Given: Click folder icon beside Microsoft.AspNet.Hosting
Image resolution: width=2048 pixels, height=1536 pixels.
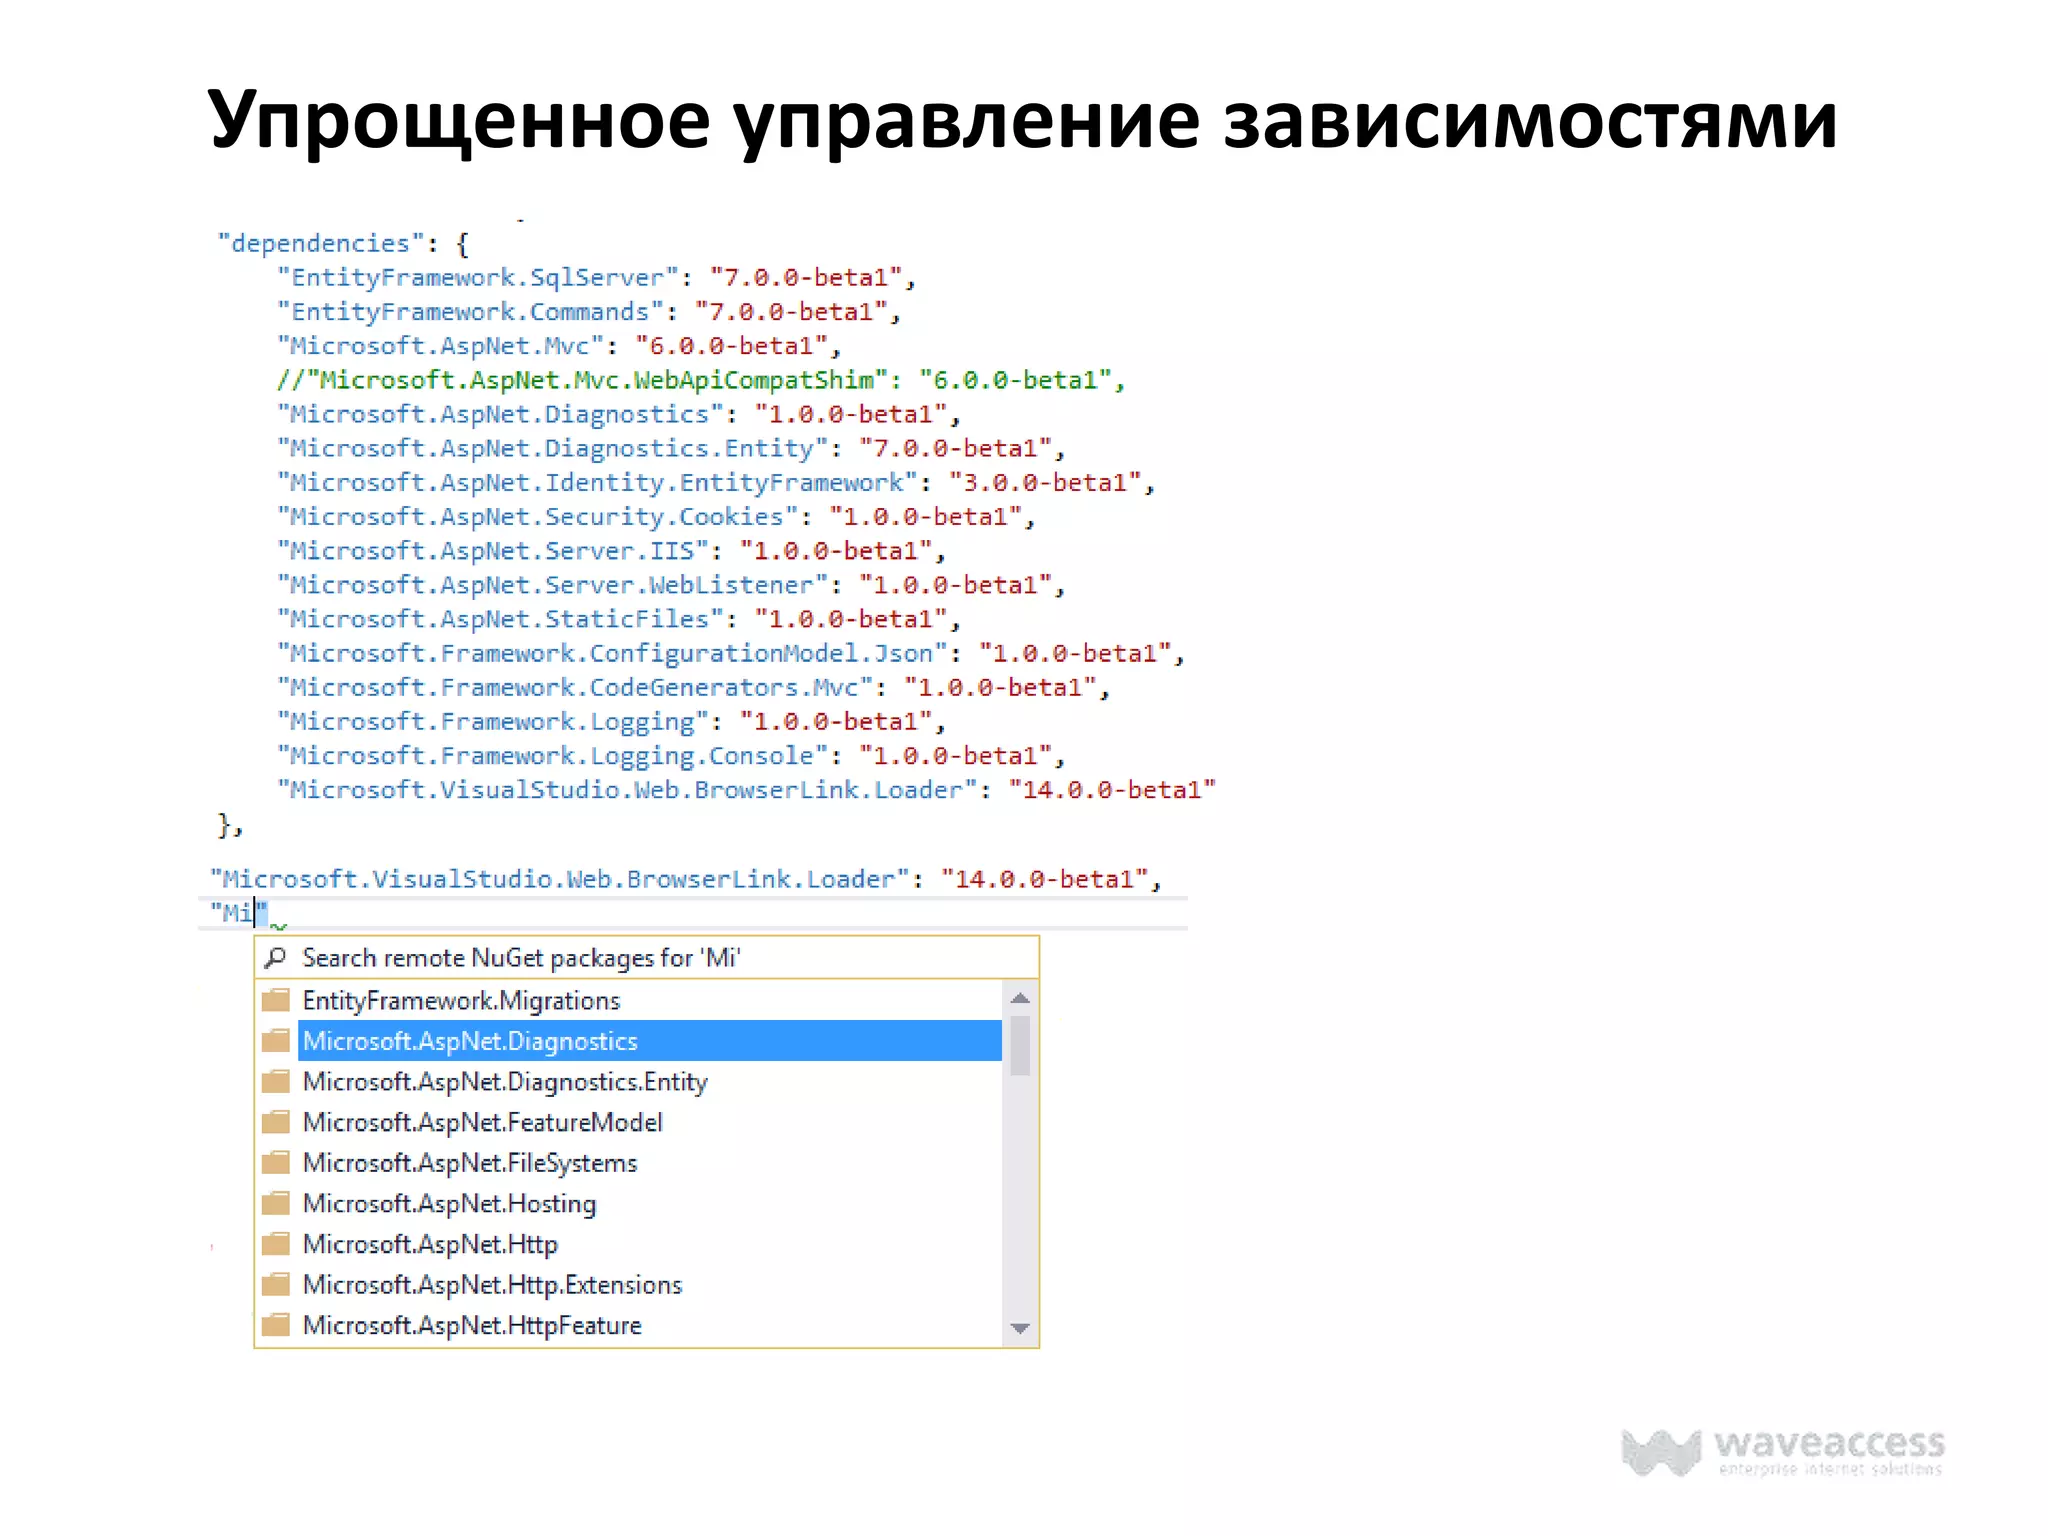Looking at the screenshot, I should (276, 1203).
